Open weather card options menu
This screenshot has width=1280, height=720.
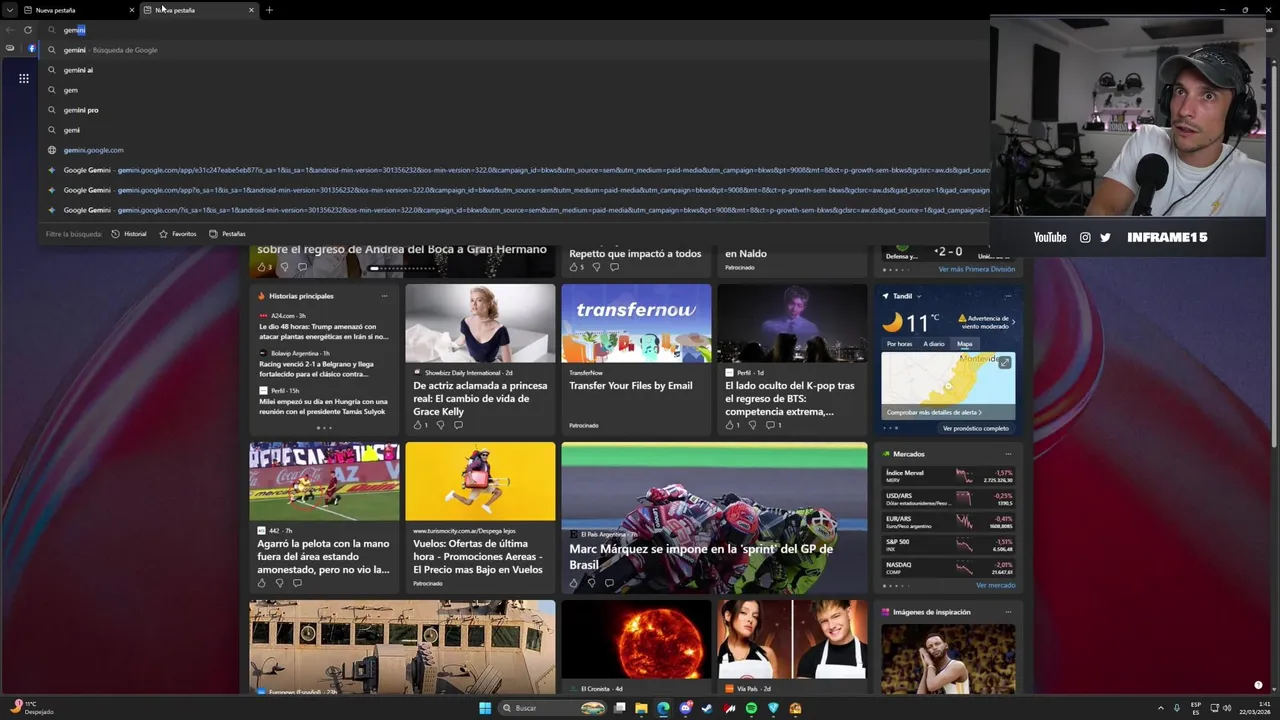(x=1008, y=296)
